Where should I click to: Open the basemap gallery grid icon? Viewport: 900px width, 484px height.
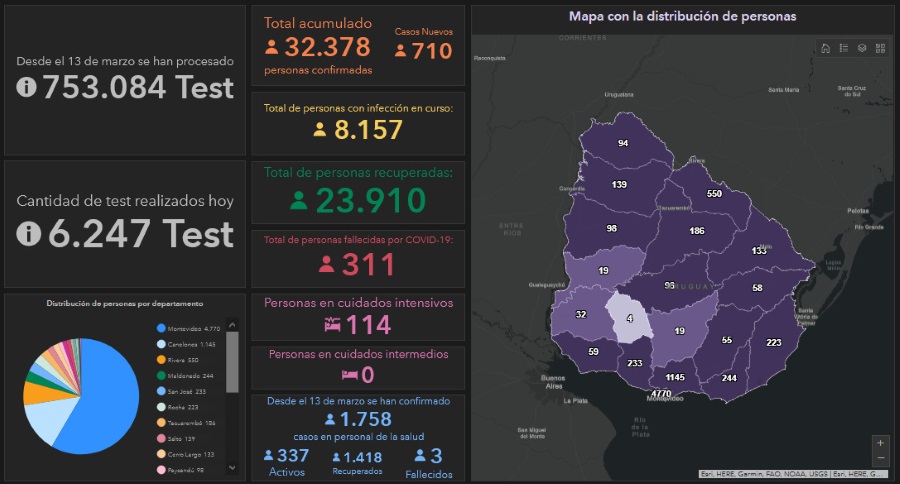[x=880, y=48]
